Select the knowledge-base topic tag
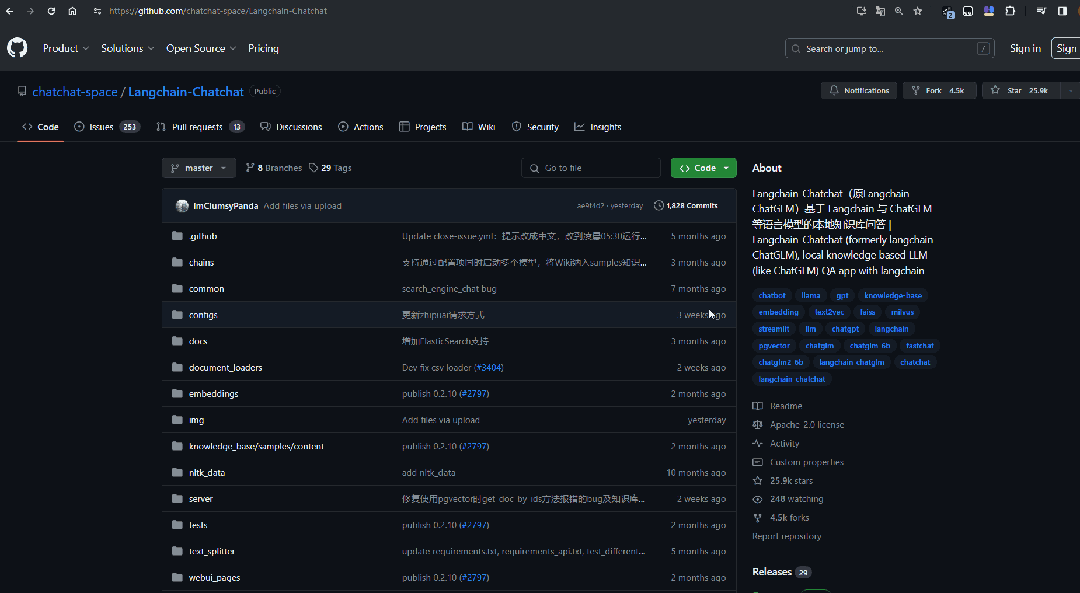The image size is (1080, 593). [x=893, y=295]
